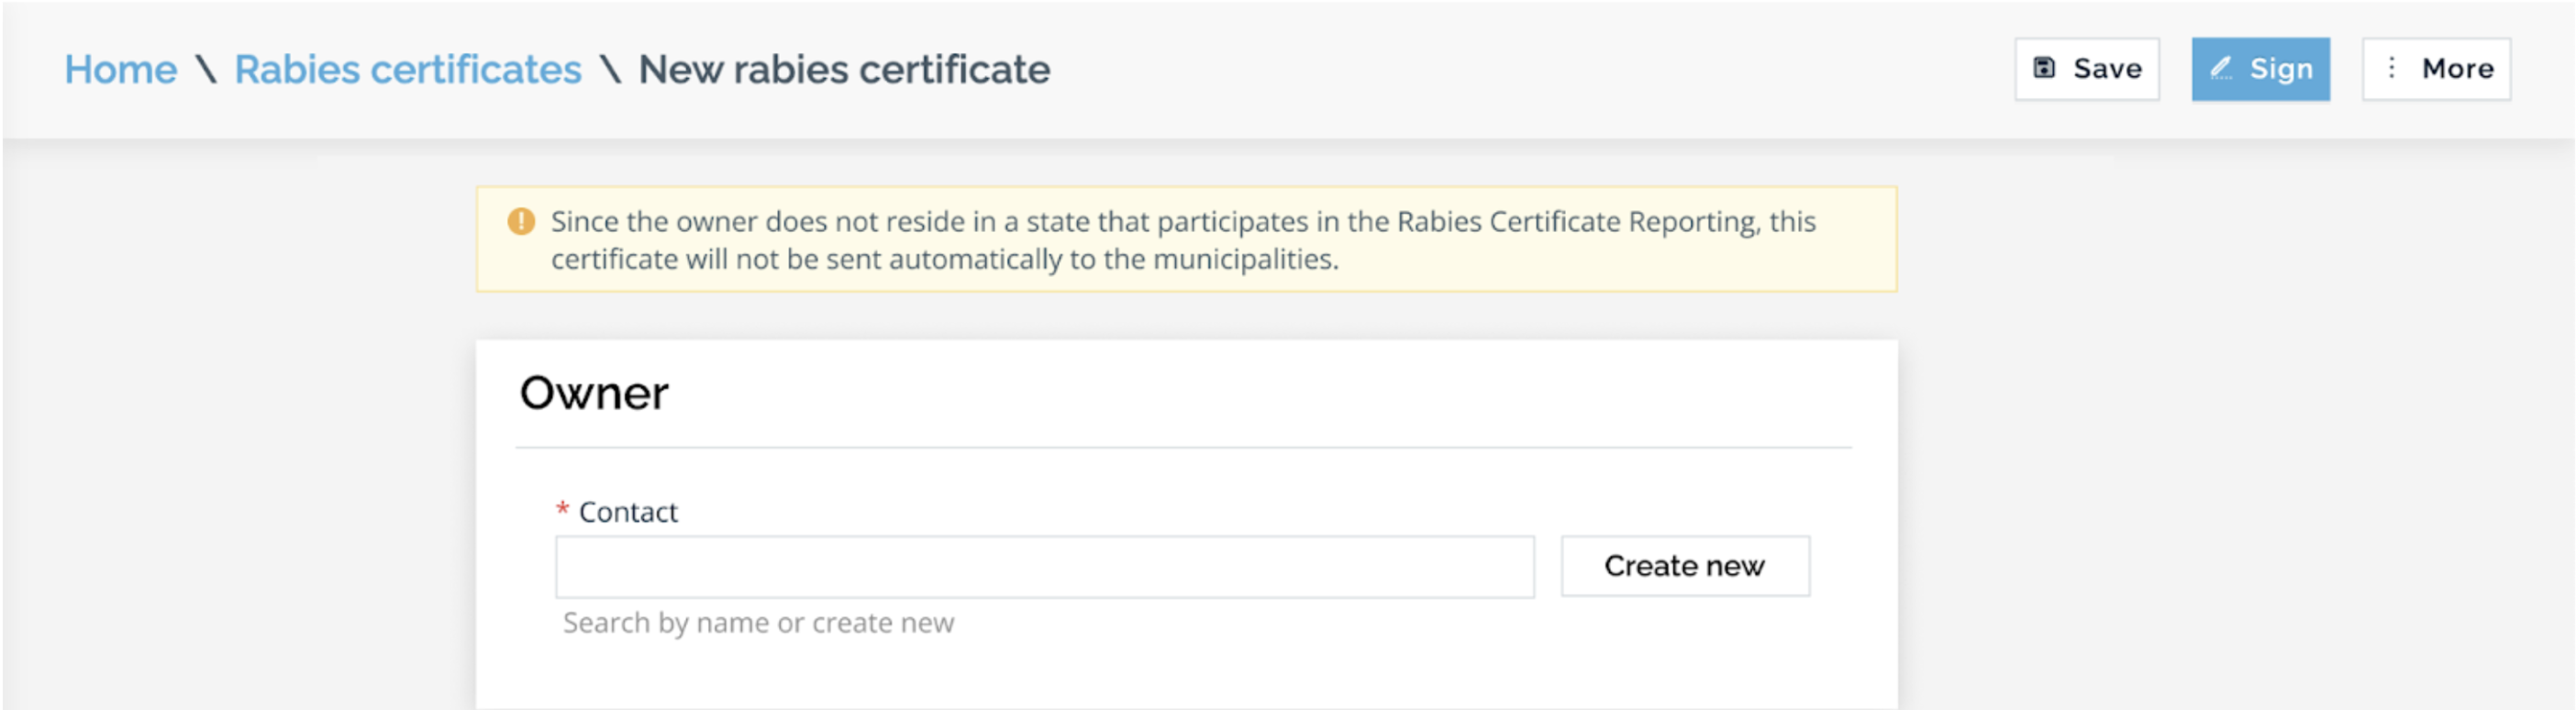Go to the Rabies certificates breadcrumb
The image size is (2576, 710).
pyautogui.click(x=408, y=70)
